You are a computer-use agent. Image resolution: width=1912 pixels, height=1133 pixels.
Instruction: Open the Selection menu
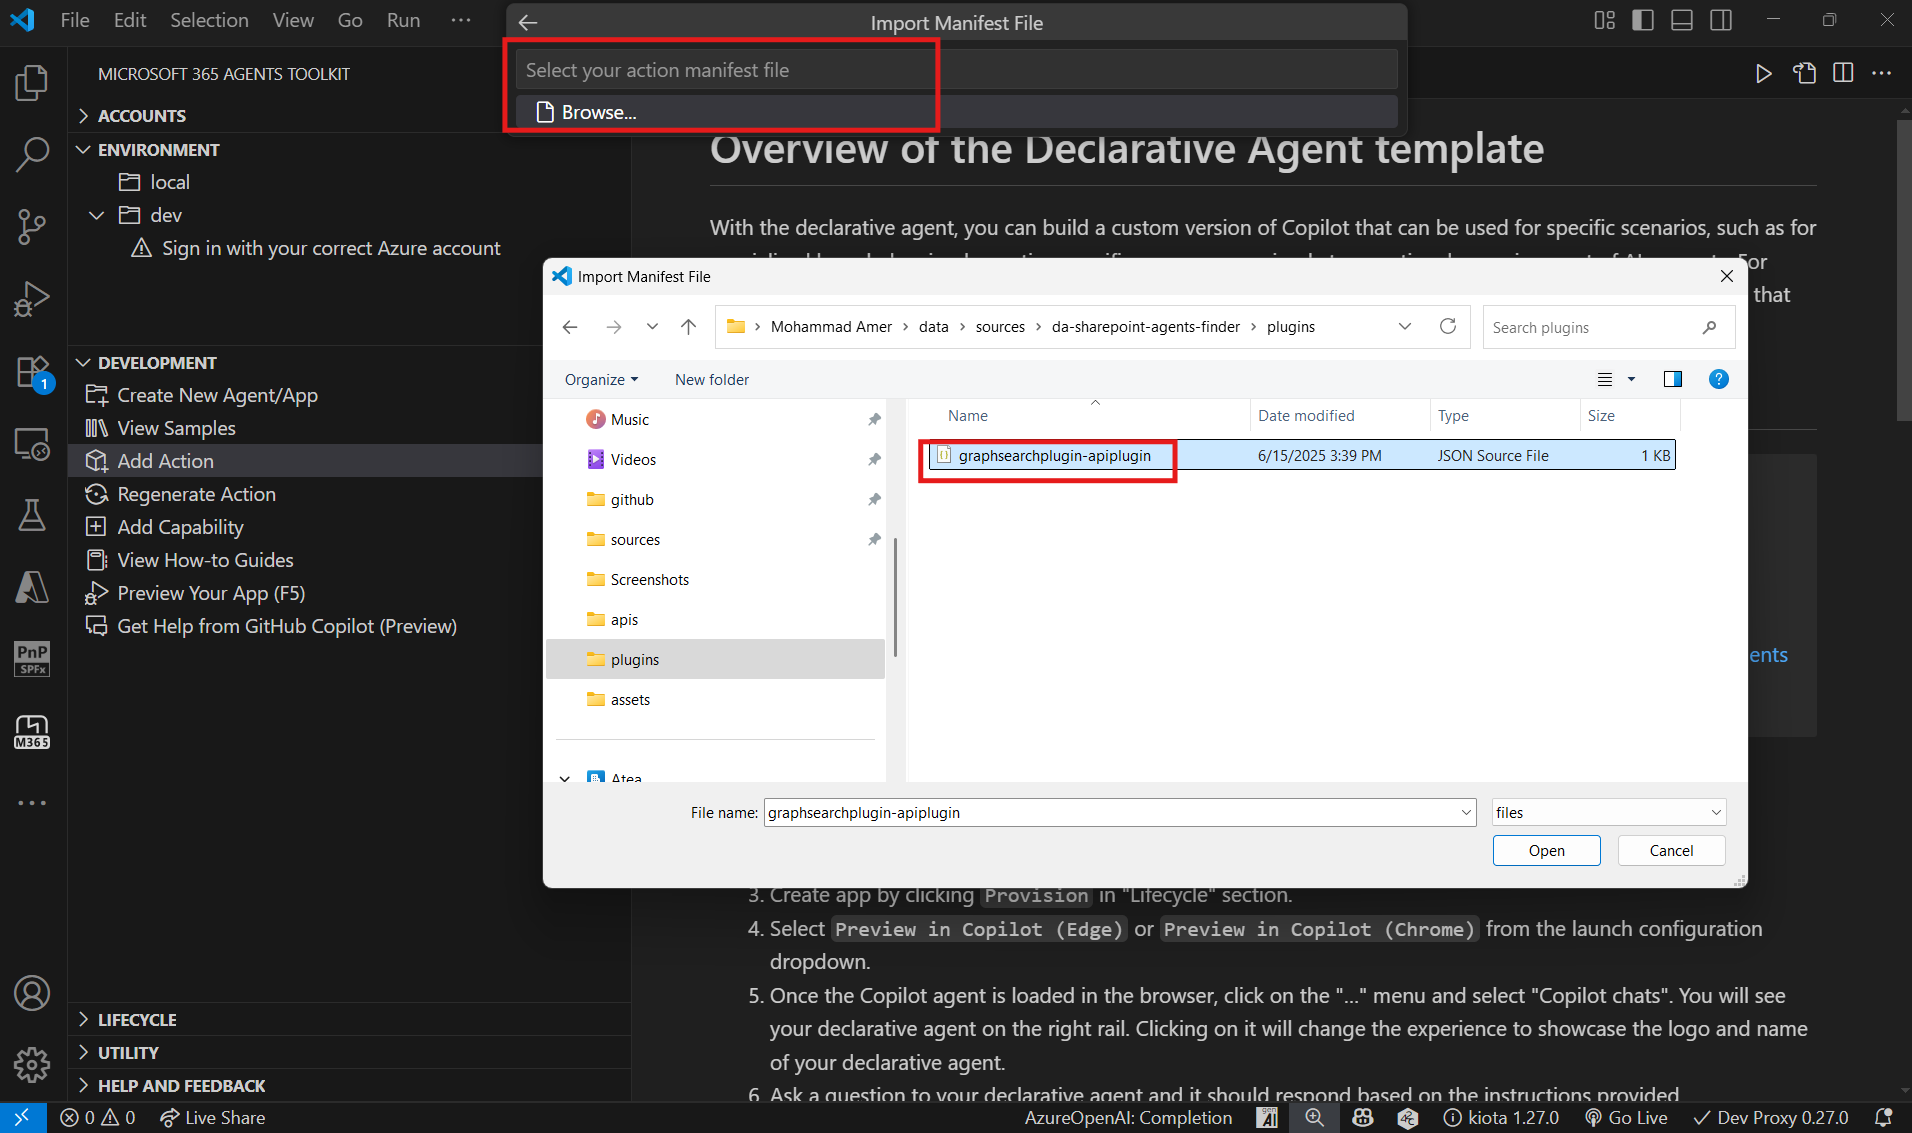coord(209,20)
